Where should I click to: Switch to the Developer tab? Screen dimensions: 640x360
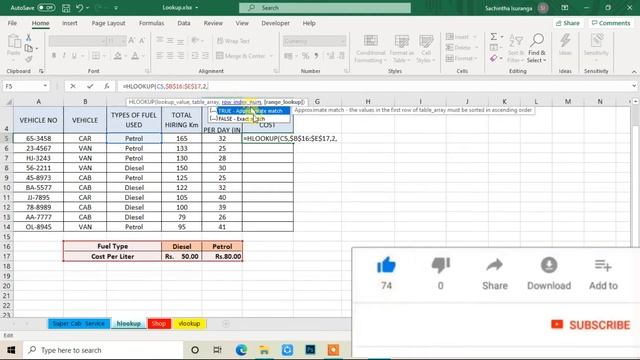(276, 23)
